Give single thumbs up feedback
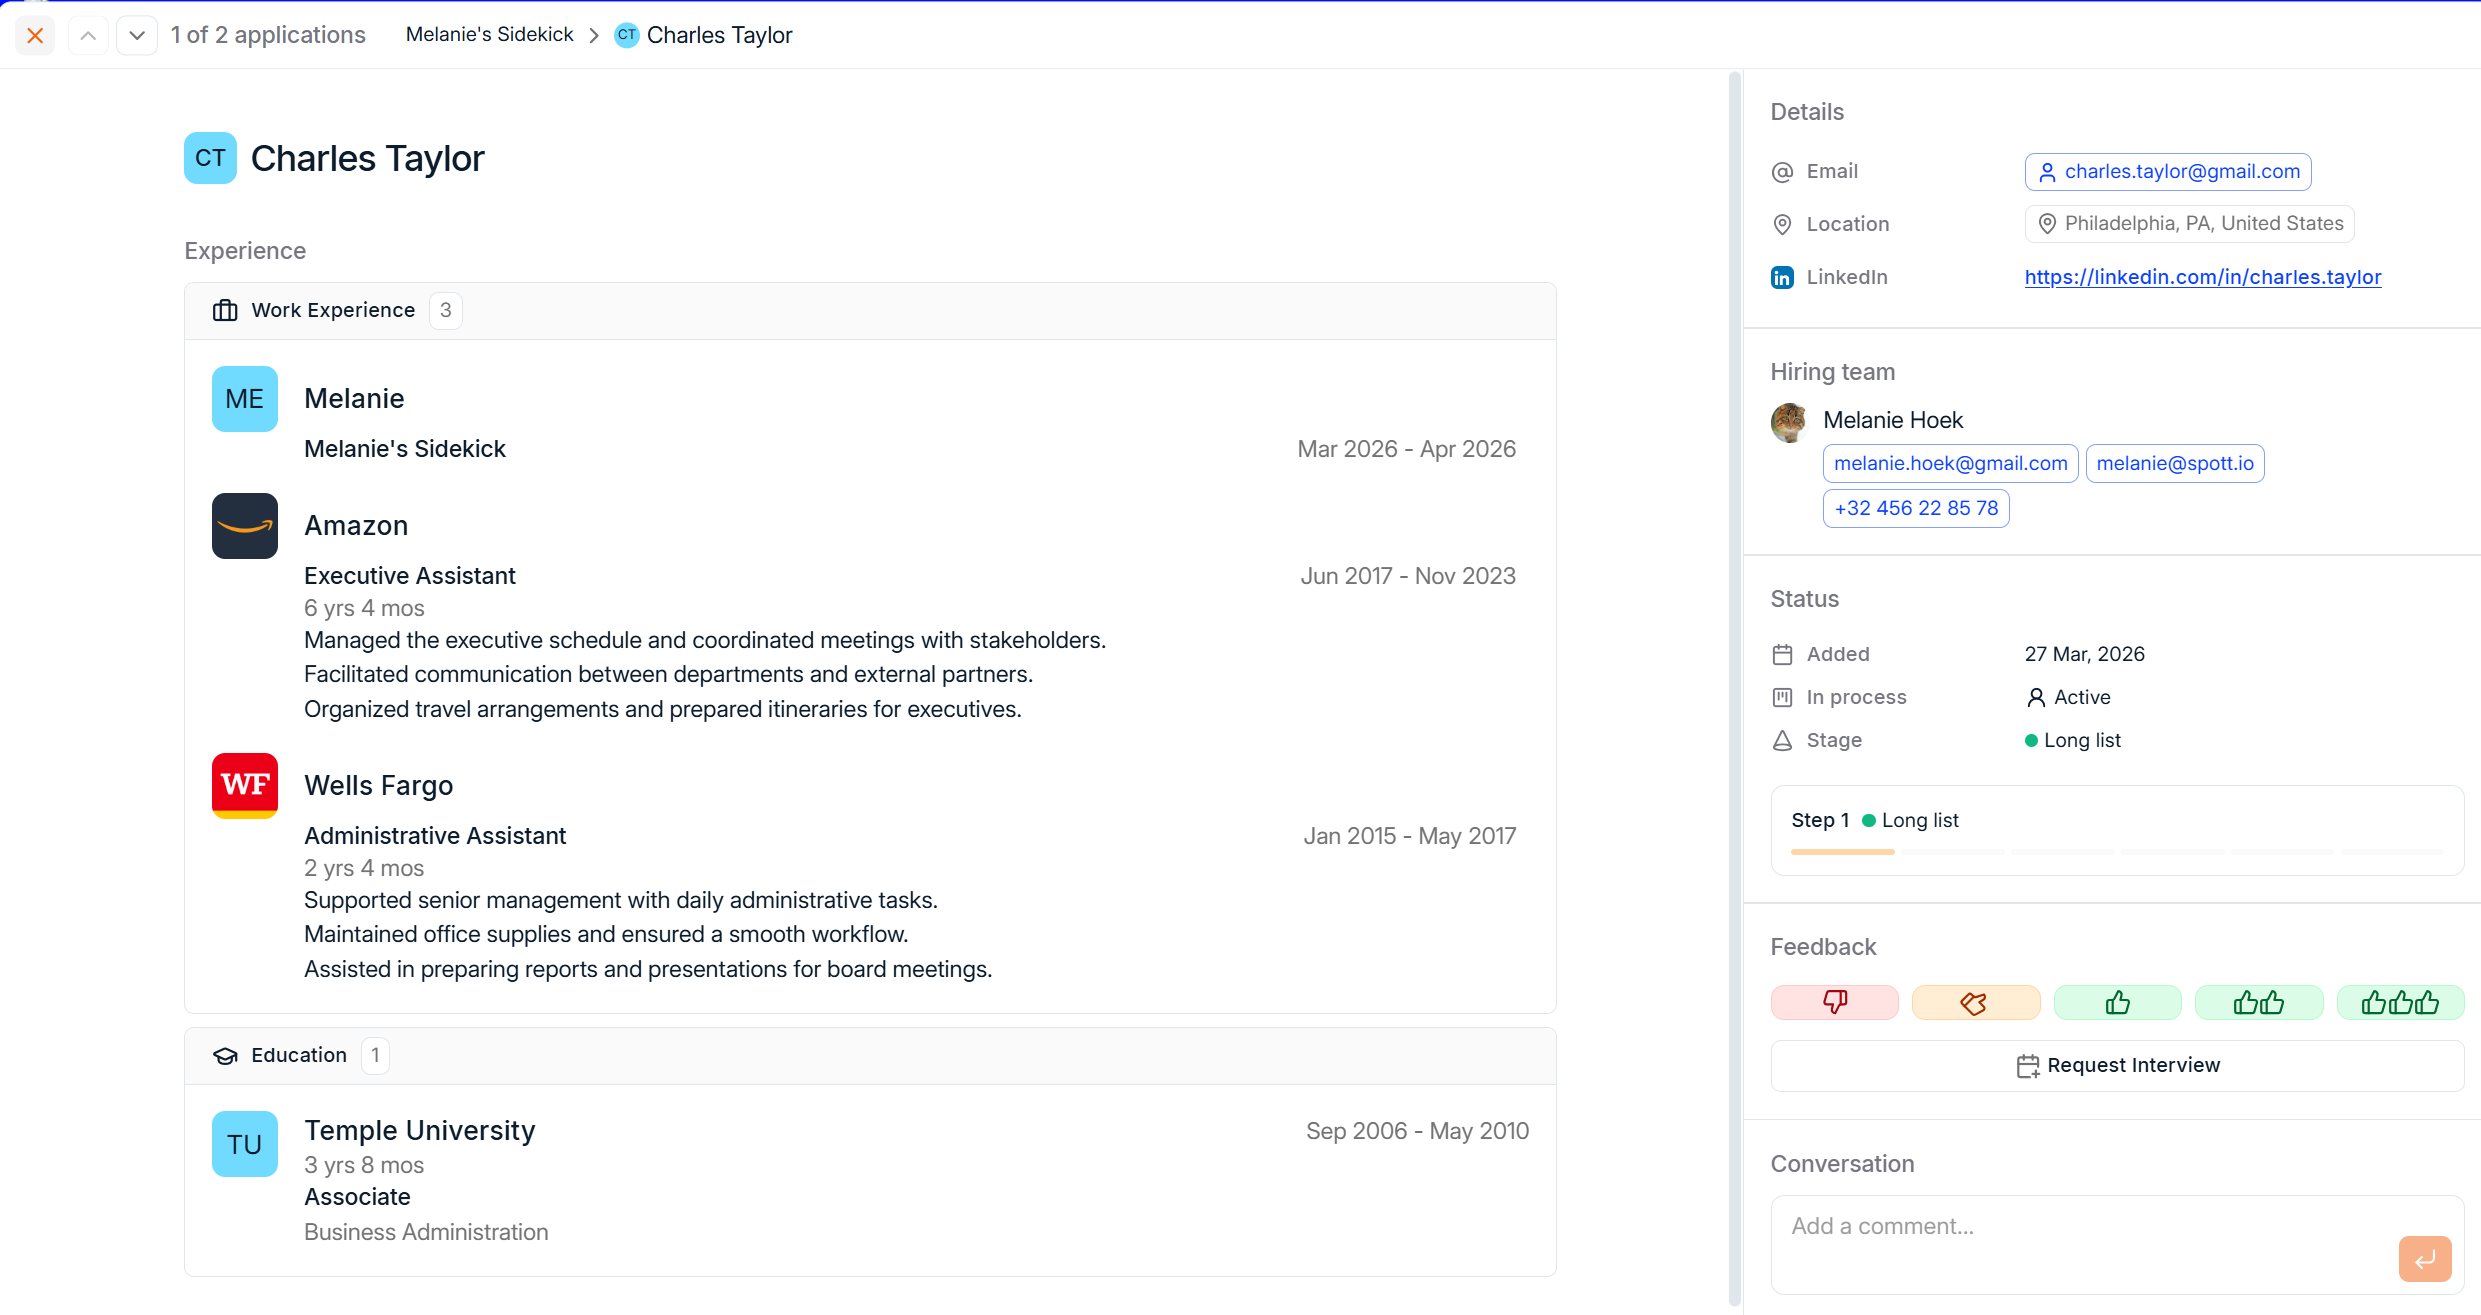This screenshot has width=2481, height=1315. click(x=2117, y=1002)
